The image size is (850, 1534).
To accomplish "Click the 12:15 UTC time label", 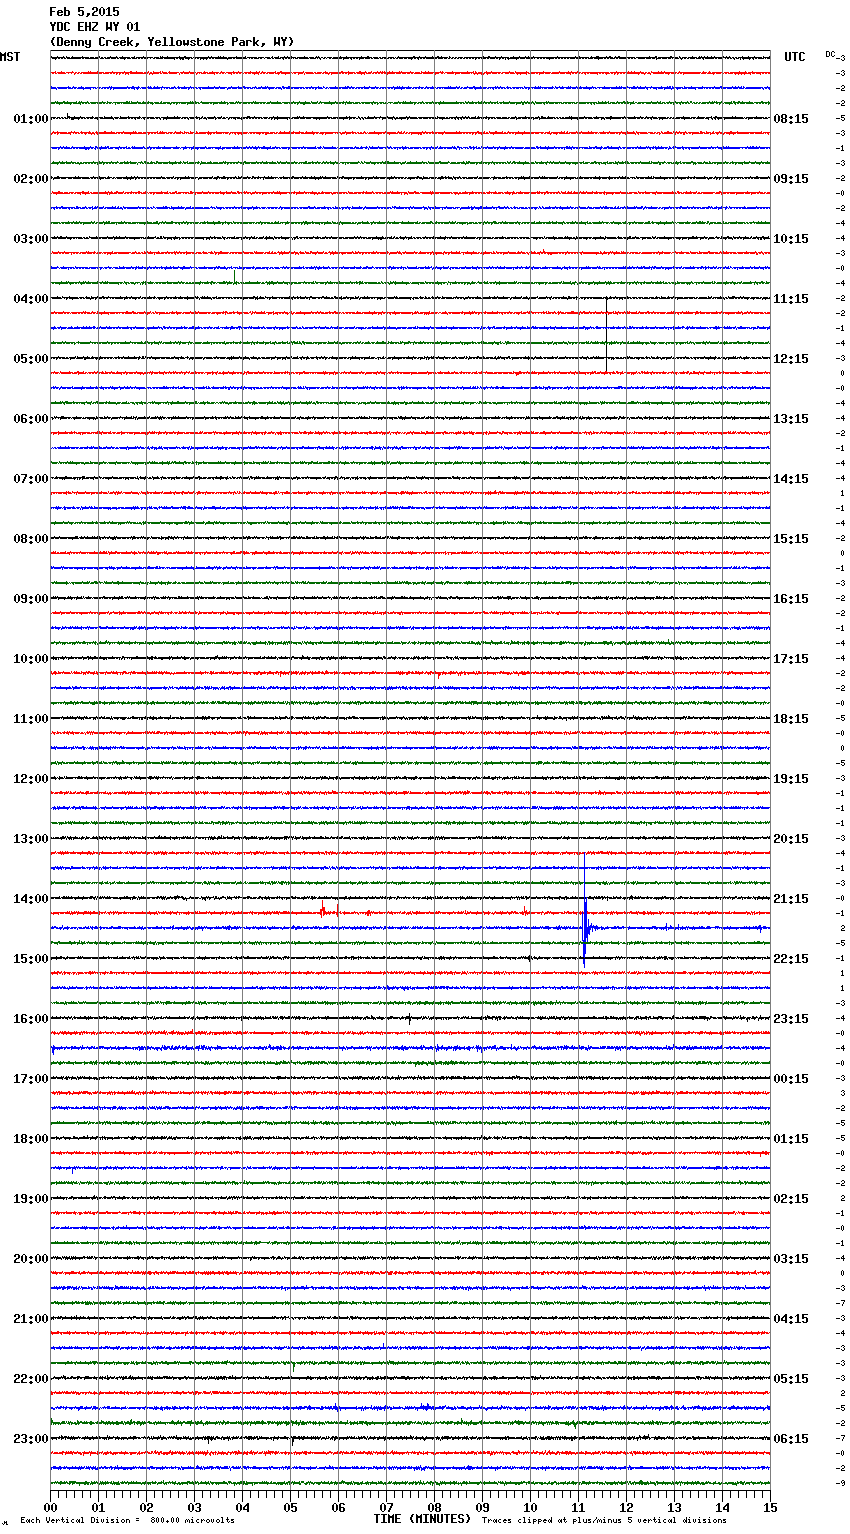I will pyautogui.click(x=791, y=359).
